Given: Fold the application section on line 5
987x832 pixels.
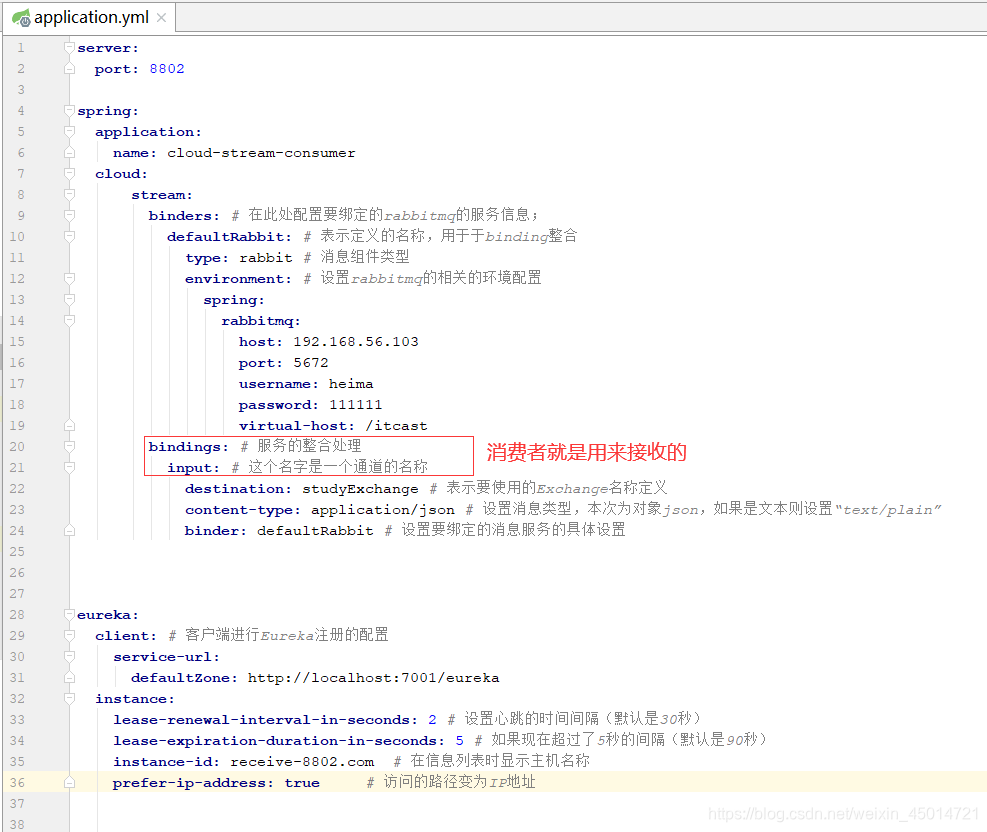Looking at the screenshot, I should (69, 132).
